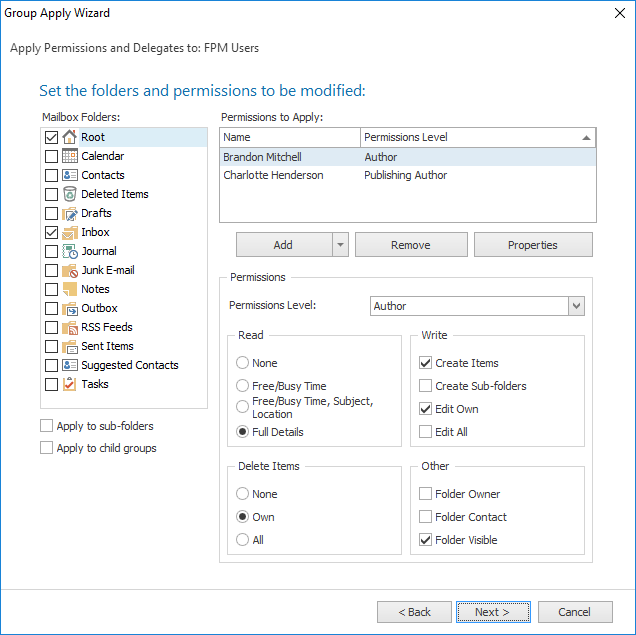Sort by Permissions Level column header
Viewport: 636px width, 635px height.
pyautogui.click(x=478, y=137)
